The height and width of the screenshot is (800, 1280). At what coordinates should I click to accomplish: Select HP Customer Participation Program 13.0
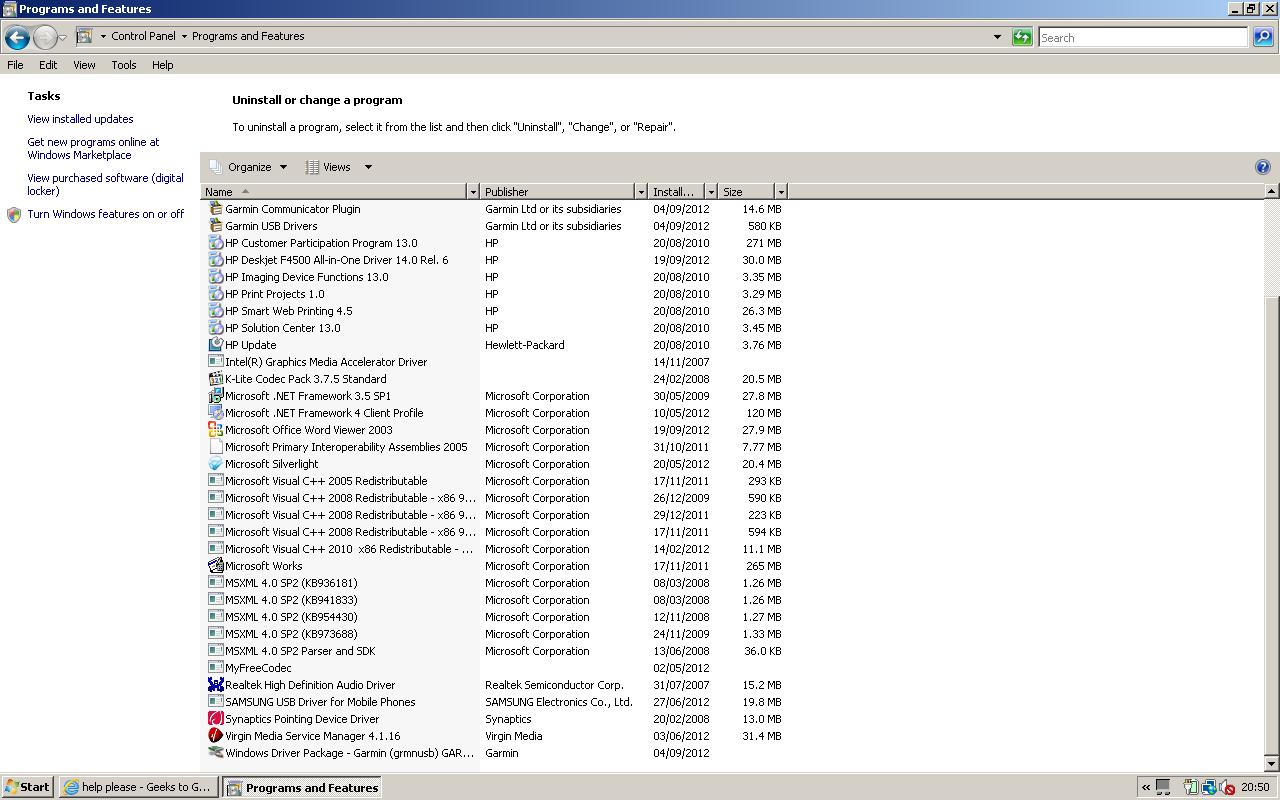coord(494,243)
